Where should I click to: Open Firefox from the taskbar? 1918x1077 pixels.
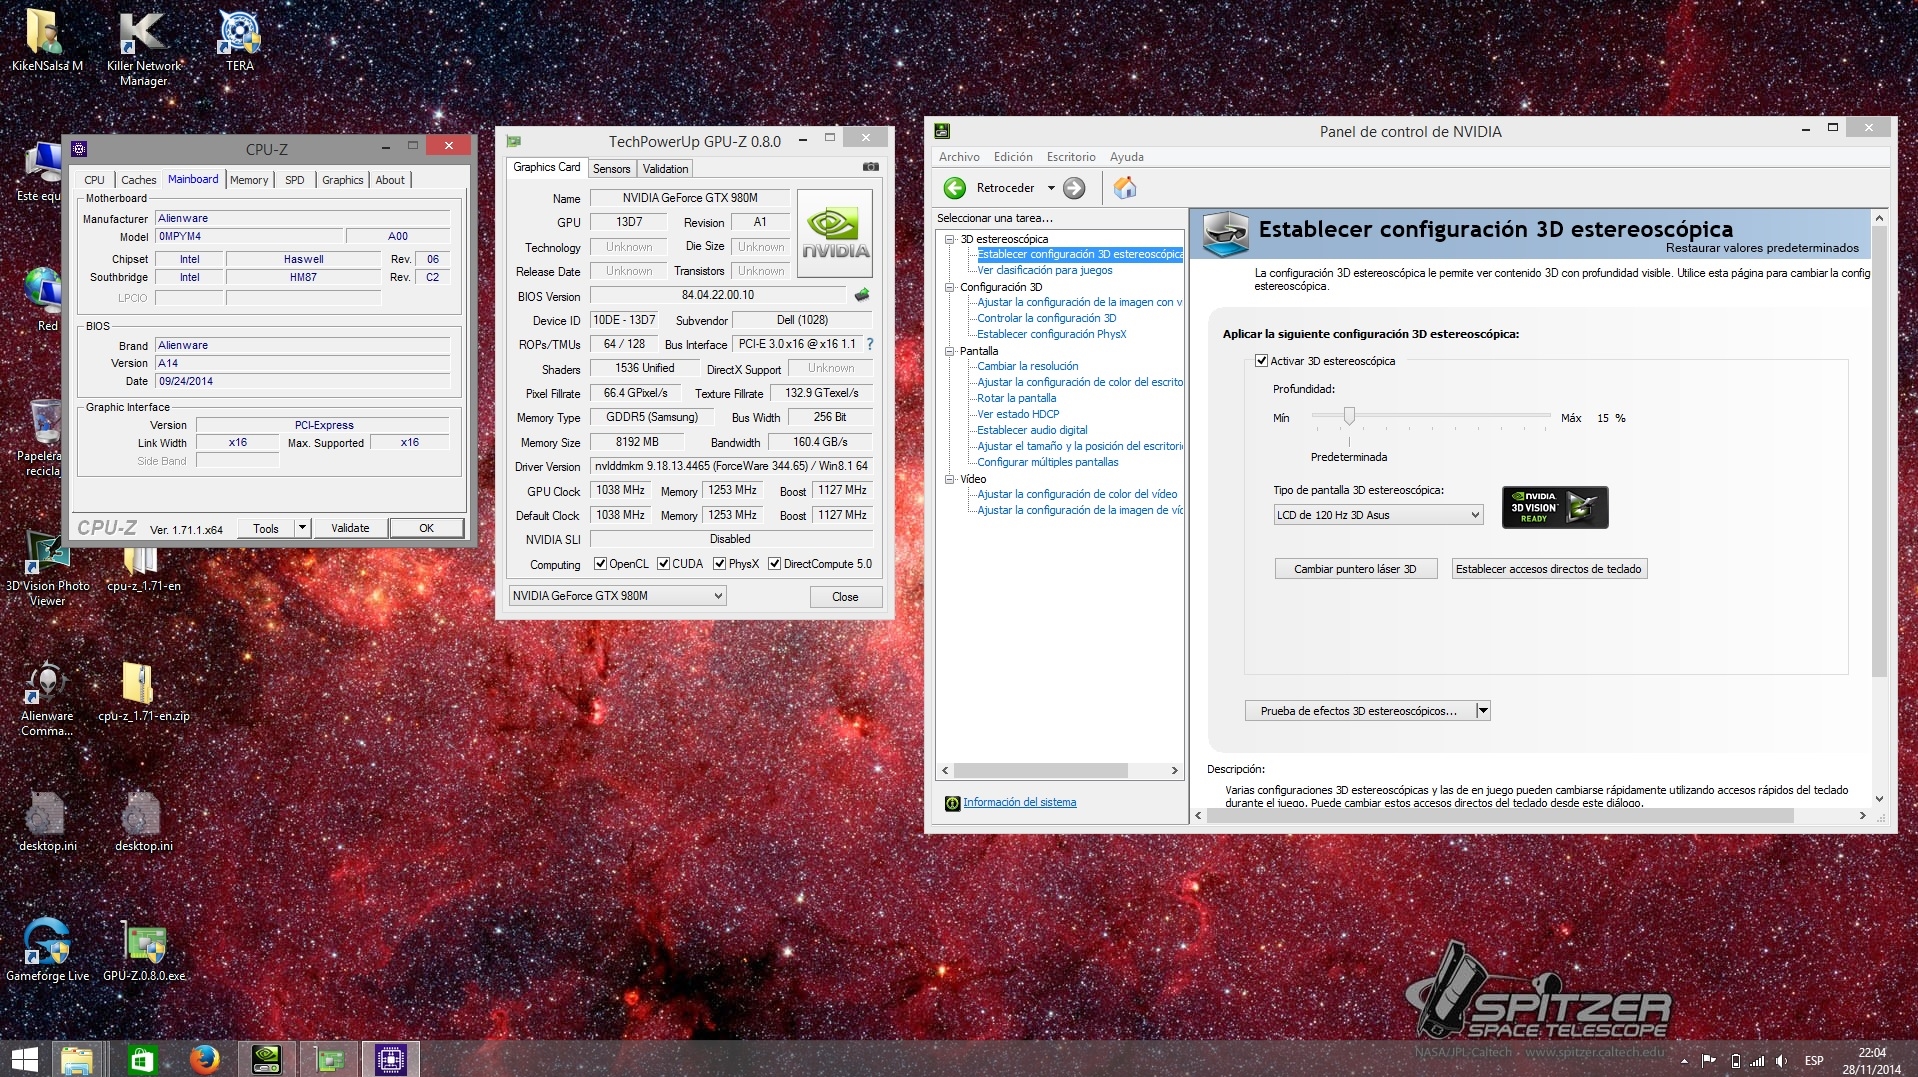click(x=204, y=1059)
